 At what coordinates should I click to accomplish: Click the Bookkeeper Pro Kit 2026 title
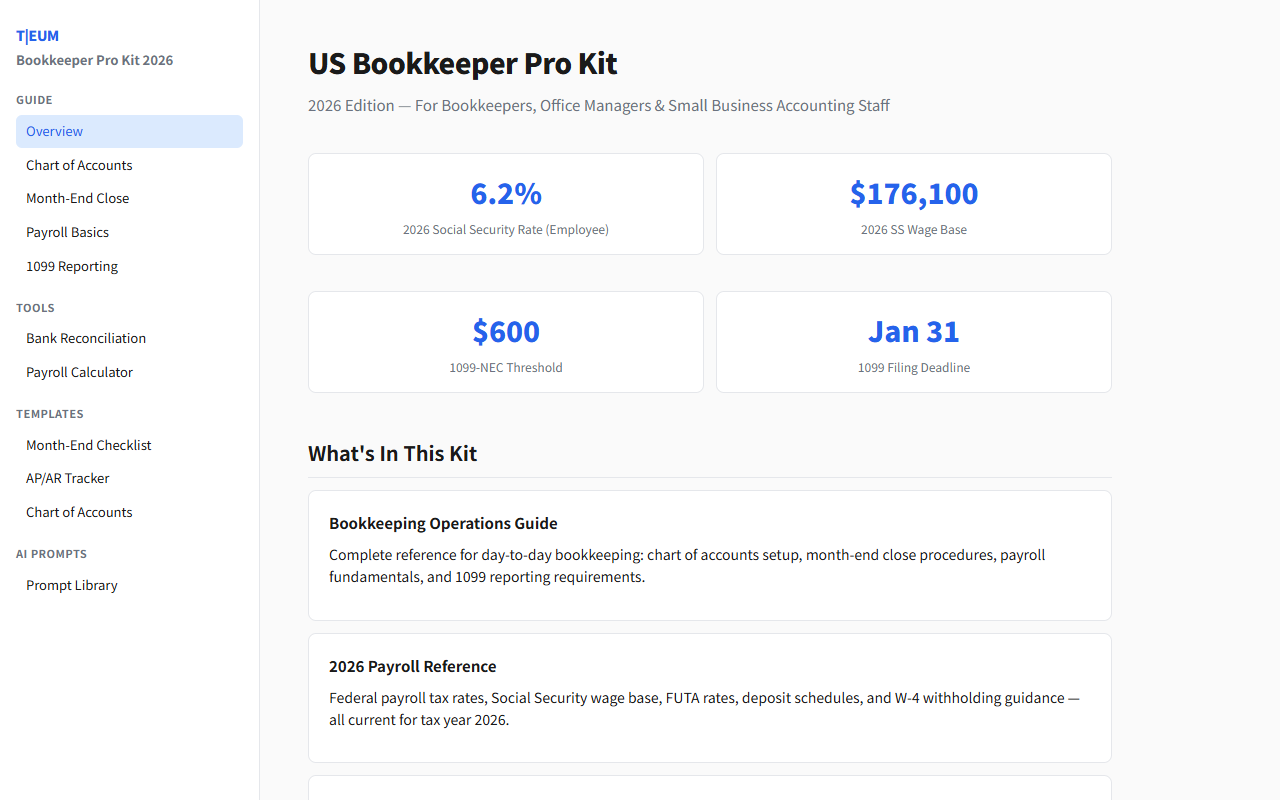click(x=94, y=60)
